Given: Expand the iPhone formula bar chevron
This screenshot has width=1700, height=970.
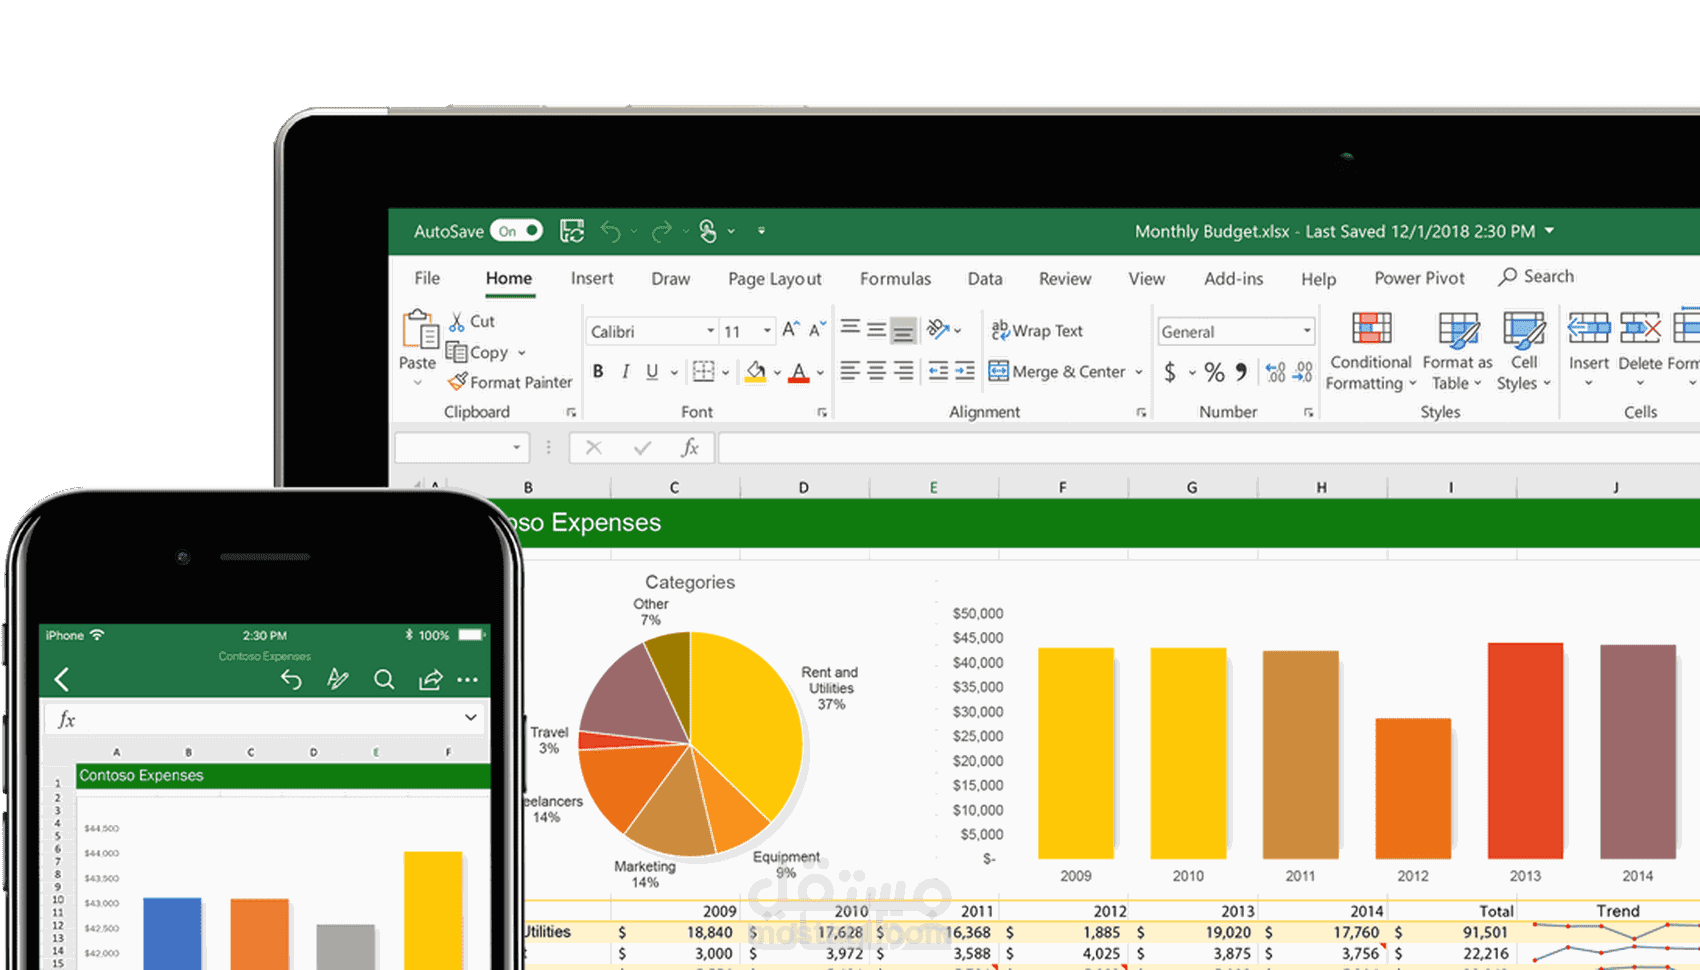Looking at the screenshot, I should (x=470, y=718).
